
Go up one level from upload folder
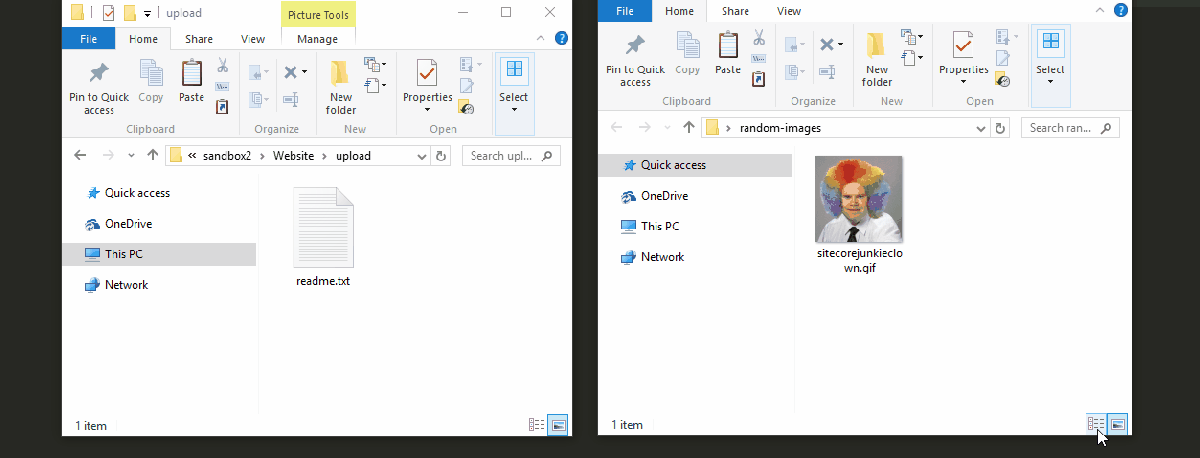pyautogui.click(x=152, y=156)
